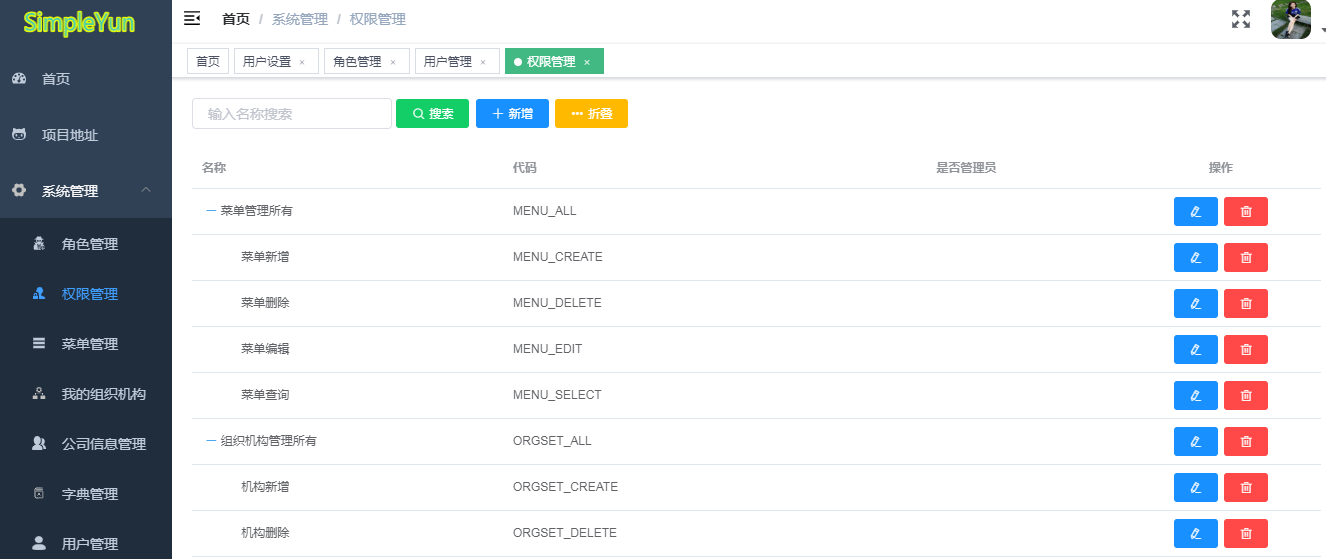Edit the MENU_DELETE row
Viewport: 1326px width, 559px height.
(x=1196, y=303)
